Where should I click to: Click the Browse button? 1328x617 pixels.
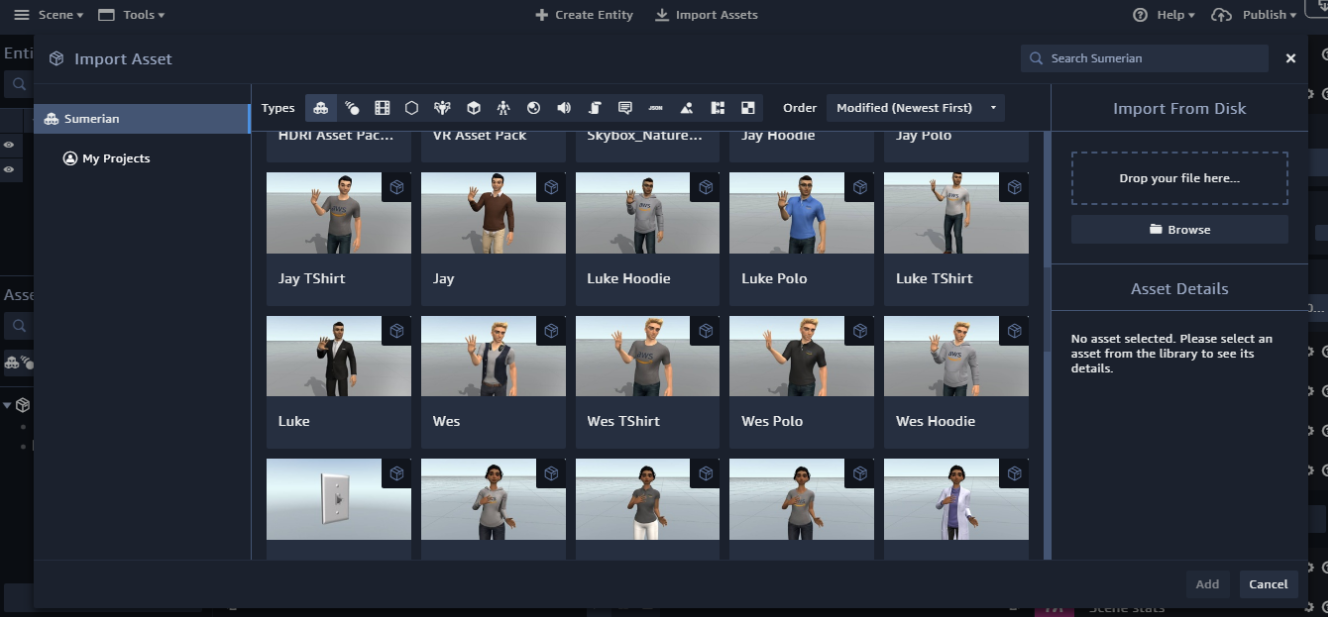(x=1179, y=230)
